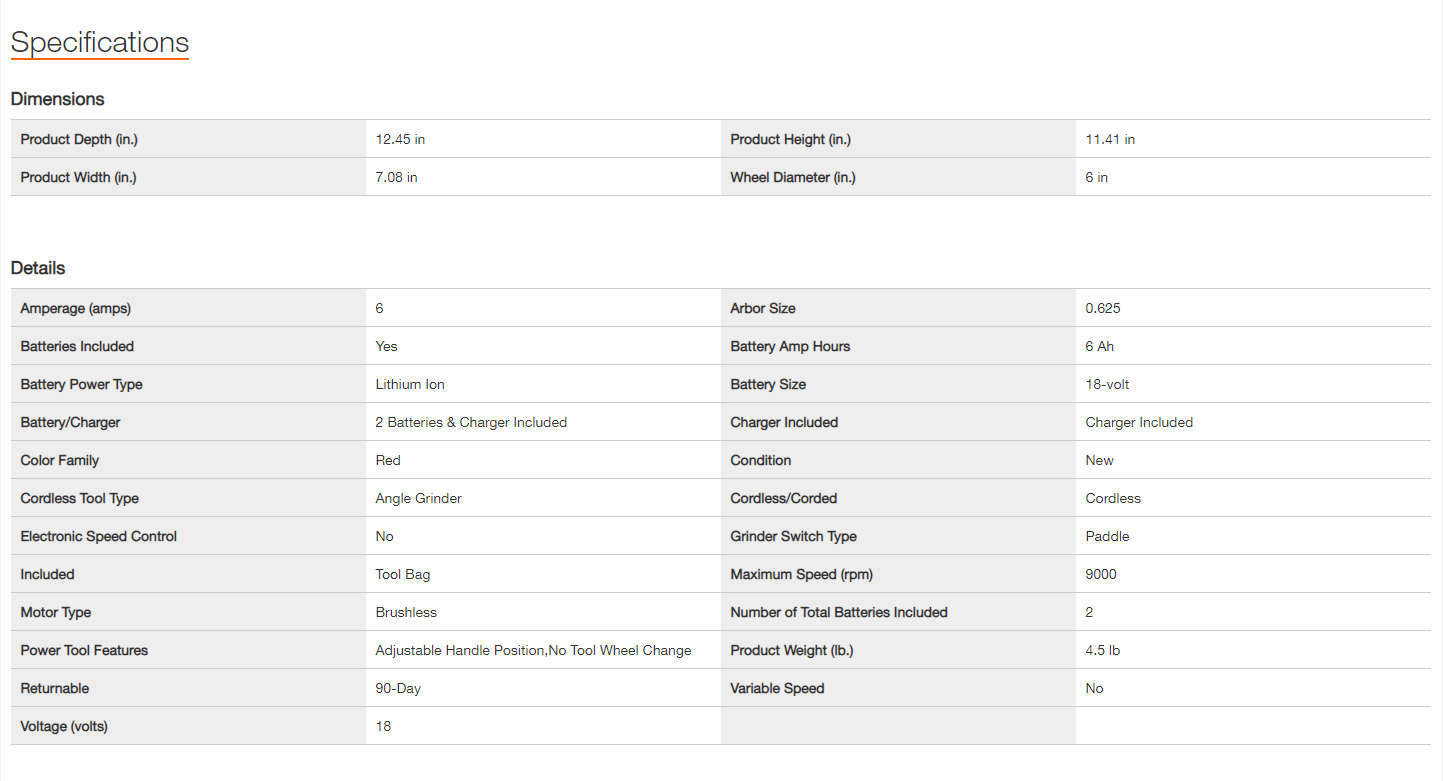Screen dimensions: 1443x781
Task: Click the Cordless Tool Type label
Action: pos(80,498)
